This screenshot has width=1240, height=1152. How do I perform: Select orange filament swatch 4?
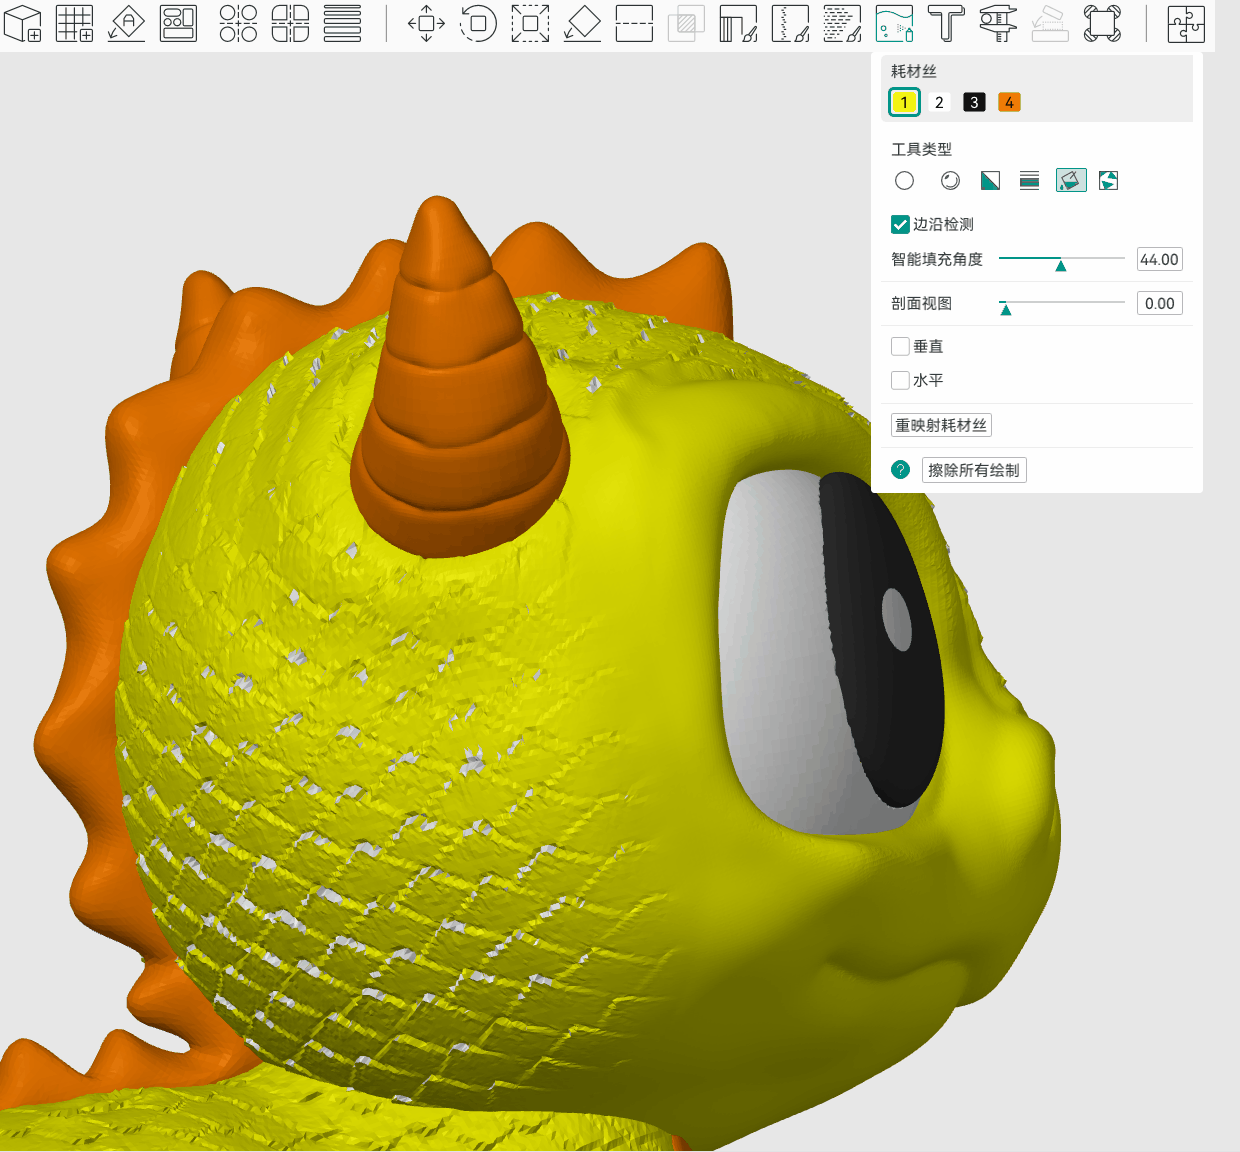click(1009, 102)
